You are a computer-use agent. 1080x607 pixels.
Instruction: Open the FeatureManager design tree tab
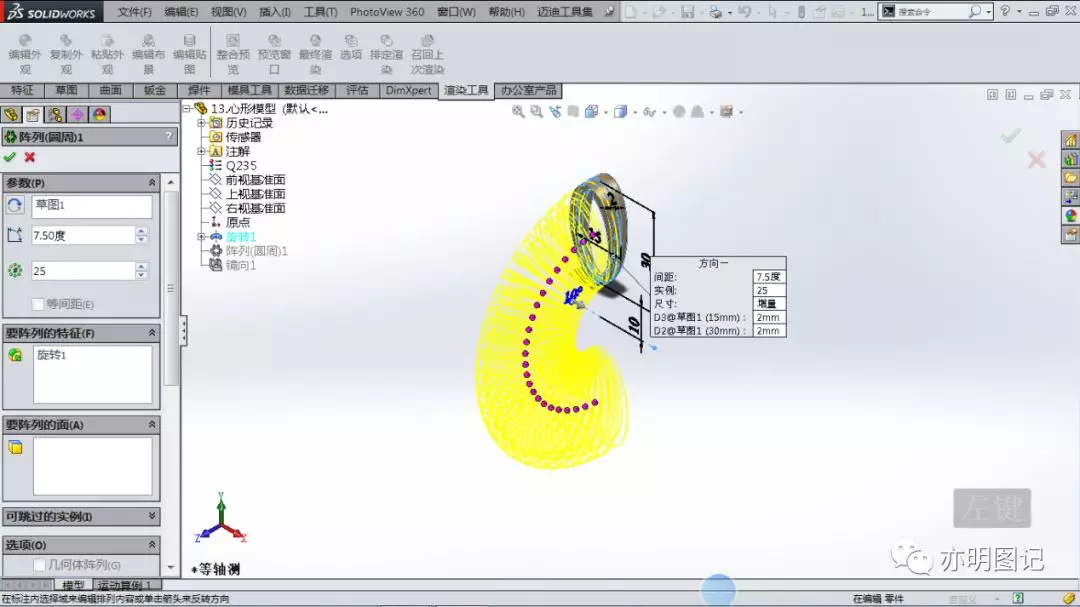(11, 114)
